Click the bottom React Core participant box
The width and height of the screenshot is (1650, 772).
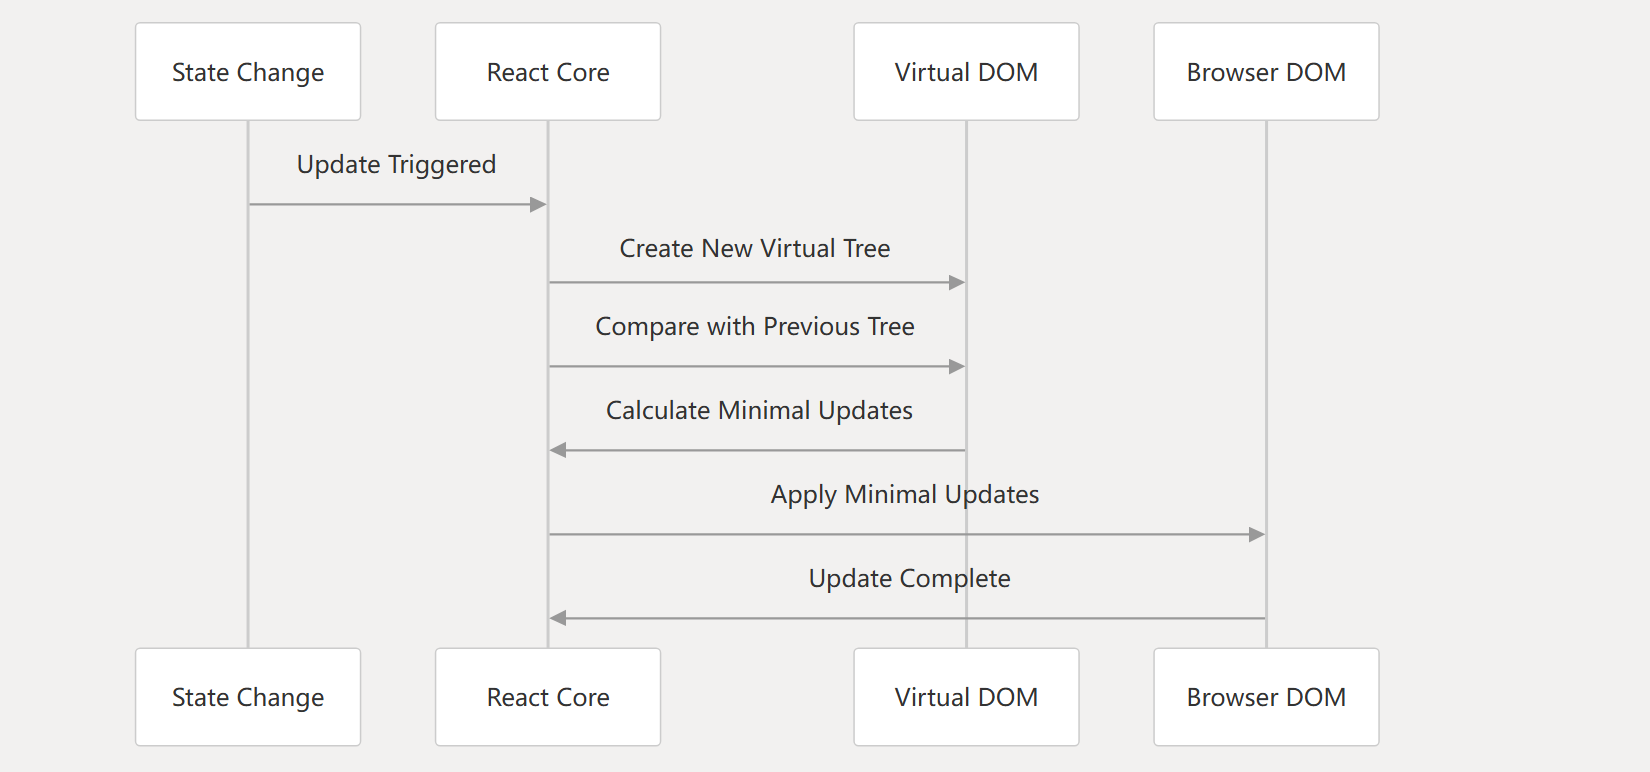[x=548, y=697]
